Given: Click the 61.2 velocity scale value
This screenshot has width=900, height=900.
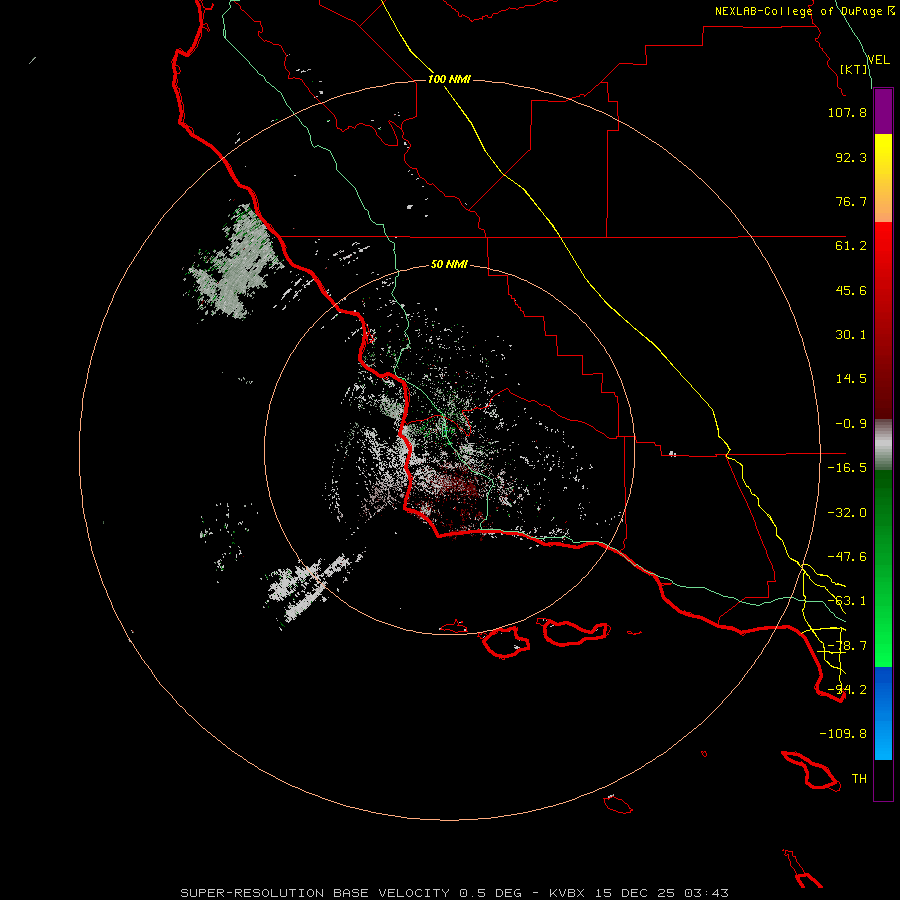Looking at the screenshot, I should click(x=851, y=246).
